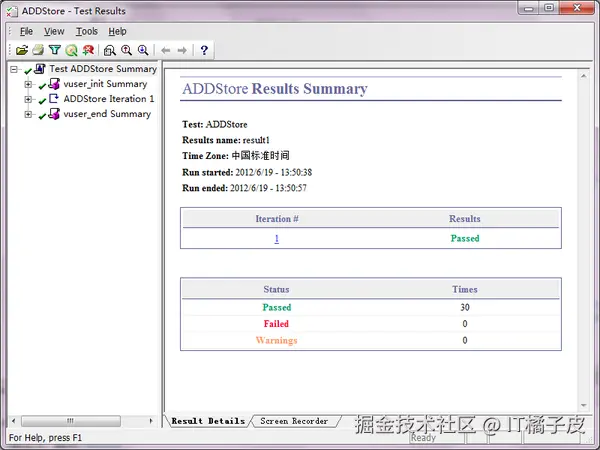Click the Time Zone line
The width and height of the screenshot is (600, 450).
tap(236, 156)
